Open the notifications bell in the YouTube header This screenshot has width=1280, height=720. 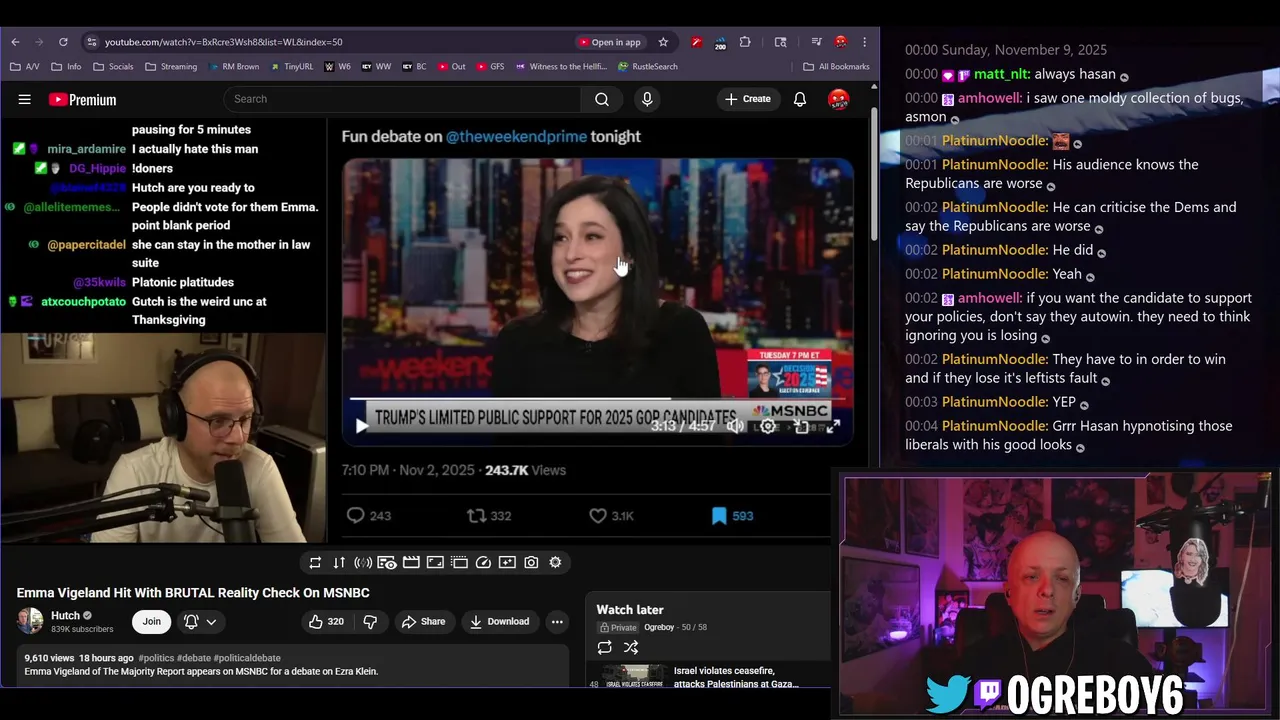coord(800,99)
